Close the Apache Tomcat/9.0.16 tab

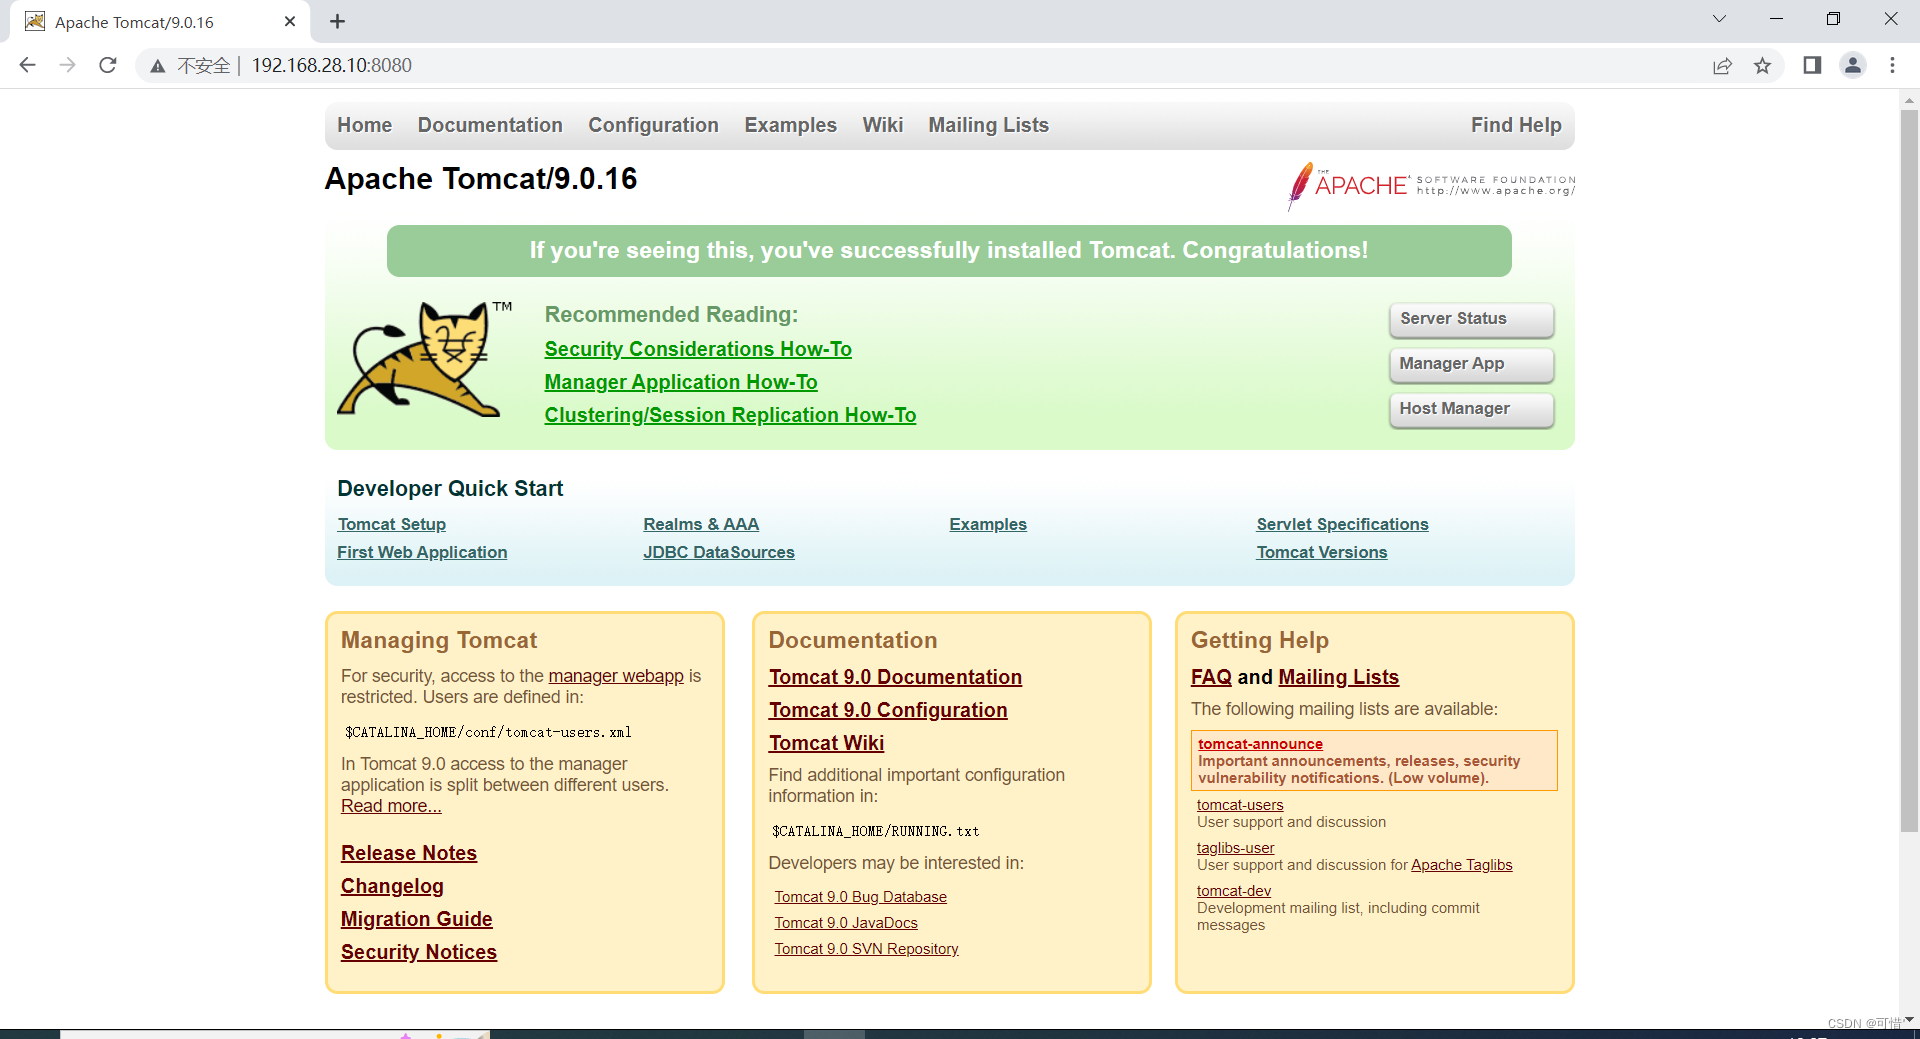coord(290,21)
